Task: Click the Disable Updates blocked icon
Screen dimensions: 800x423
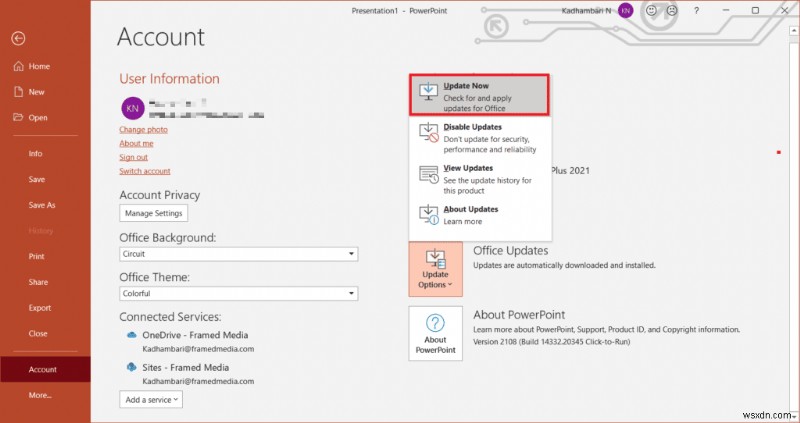Action: click(429, 133)
